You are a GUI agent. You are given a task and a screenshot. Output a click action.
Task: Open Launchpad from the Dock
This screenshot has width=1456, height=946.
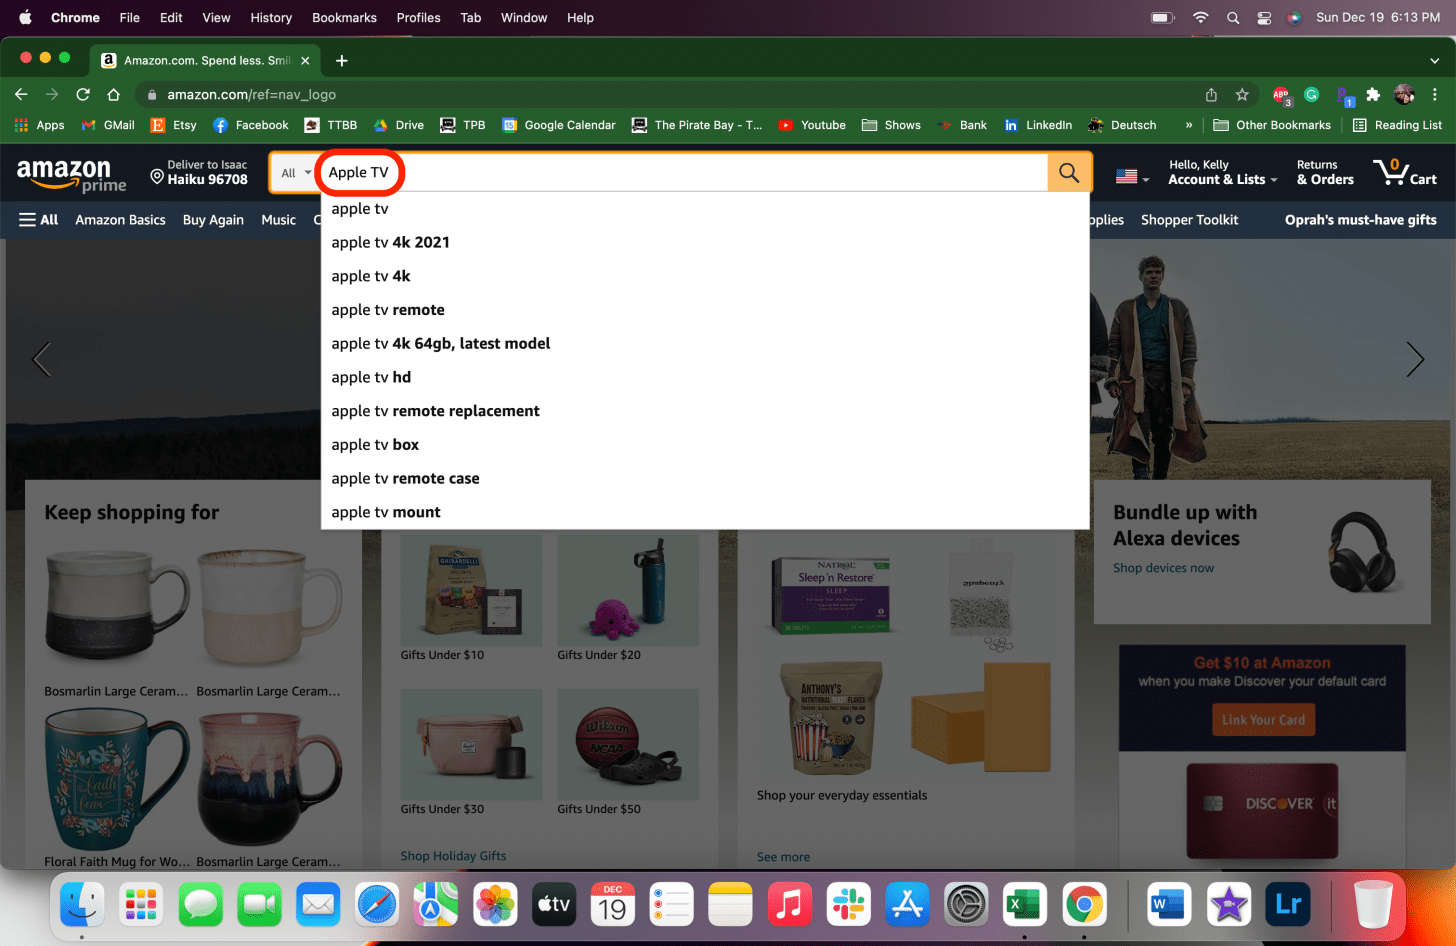click(141, 905)
